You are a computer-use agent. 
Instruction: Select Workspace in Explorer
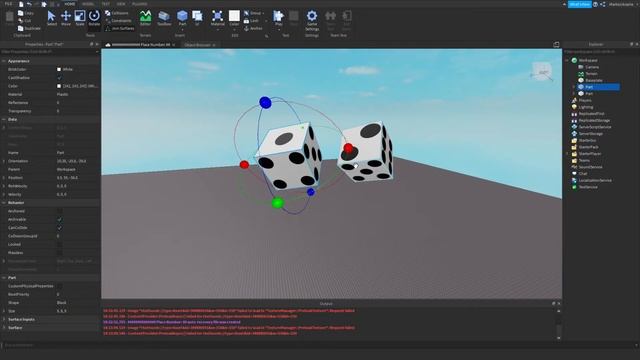(x=588, y=60)
